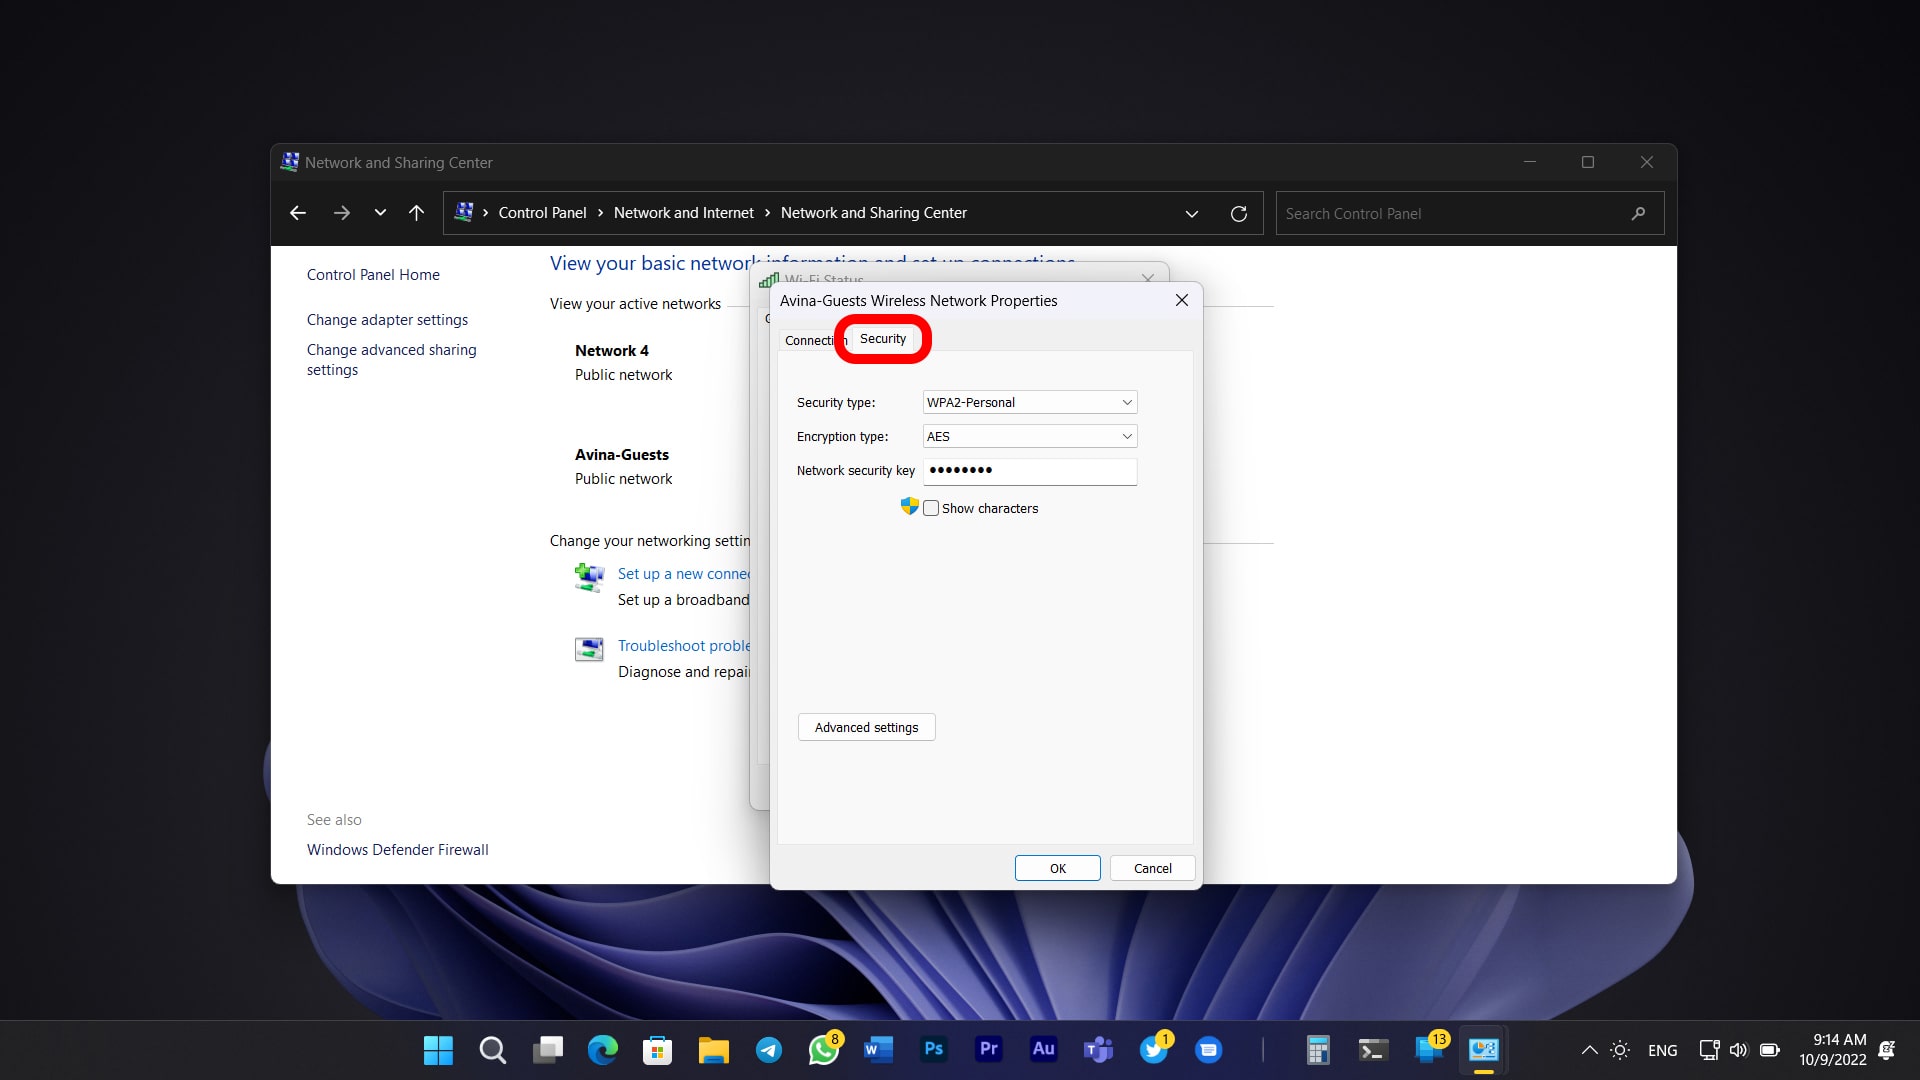Open the terminal app on taskbar
1920x1080 pixels.
pyautogui.click(x=1373, y=1050)
